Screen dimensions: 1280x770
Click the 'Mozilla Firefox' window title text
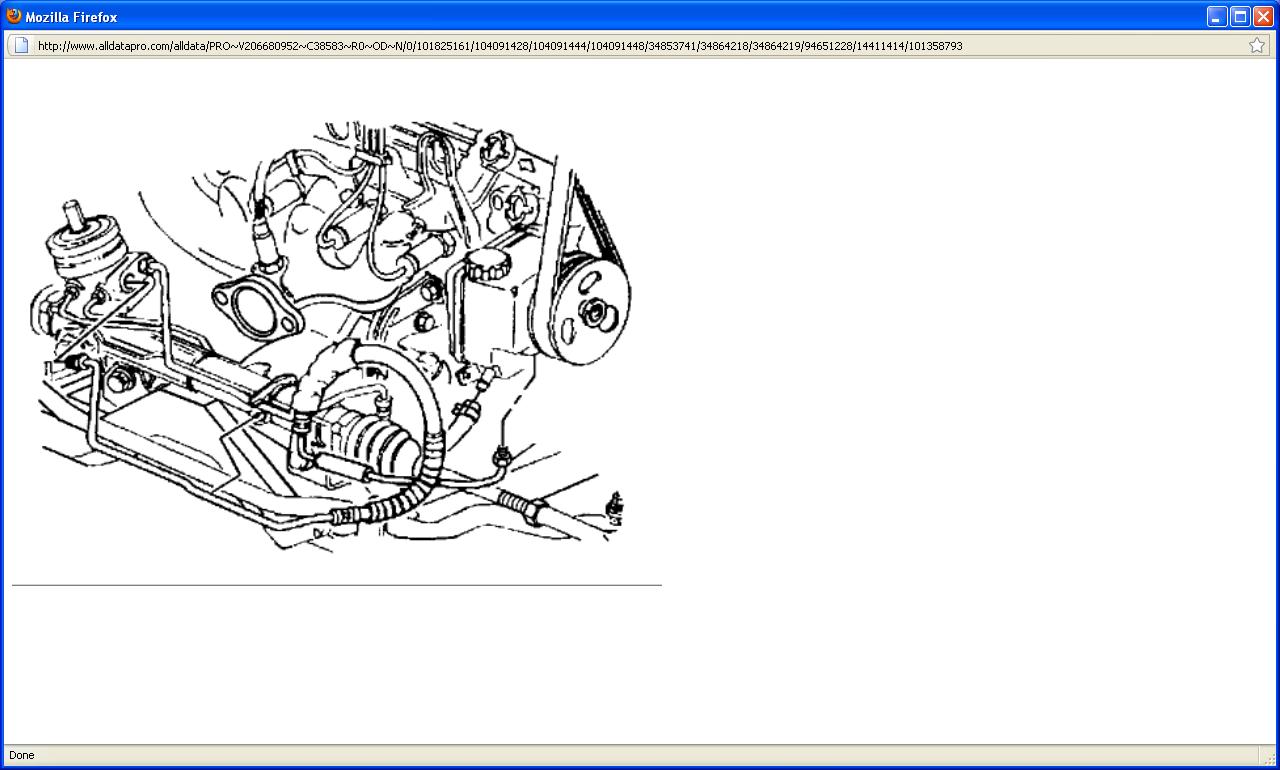pyautogui.click(x=71, y=17)
